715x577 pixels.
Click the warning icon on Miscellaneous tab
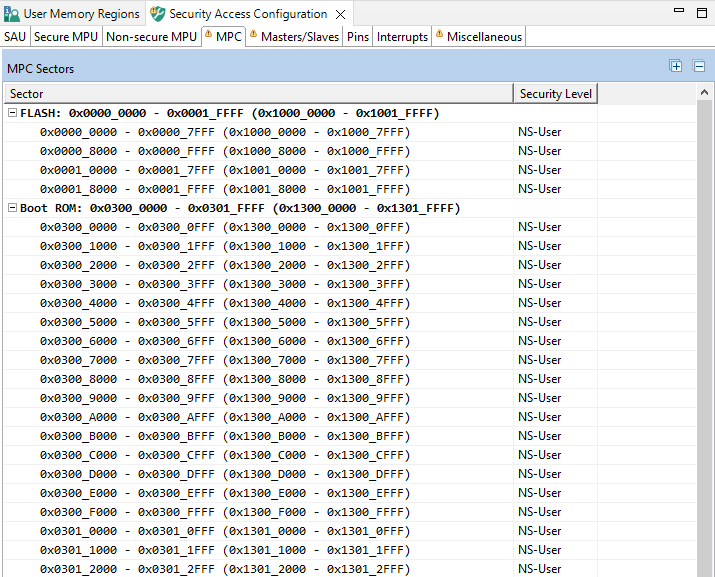(439, 36)
